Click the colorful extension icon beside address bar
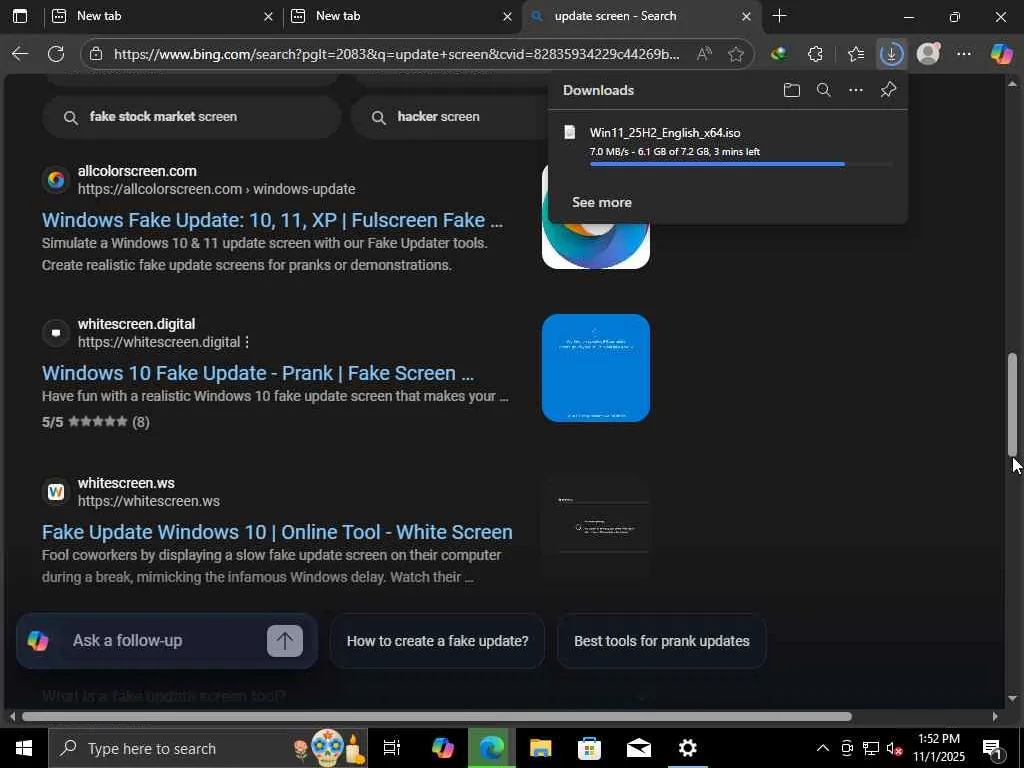 tap(778, 54)
